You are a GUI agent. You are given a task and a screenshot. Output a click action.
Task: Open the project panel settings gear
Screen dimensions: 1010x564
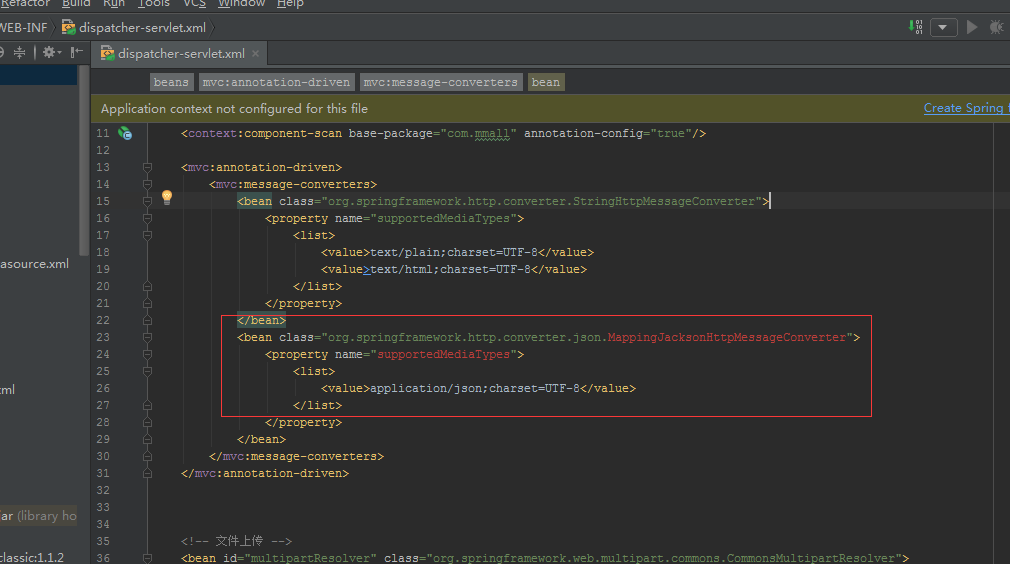click(52, 52)
